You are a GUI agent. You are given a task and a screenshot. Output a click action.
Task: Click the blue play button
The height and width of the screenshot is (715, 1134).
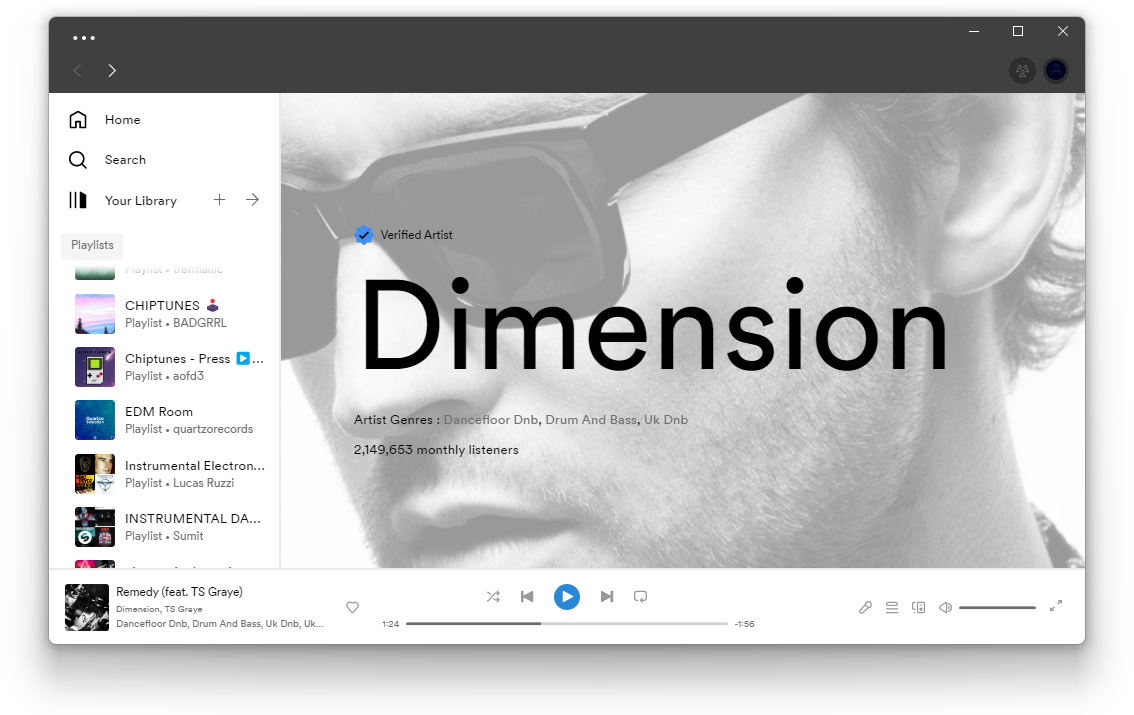[567, 596]
